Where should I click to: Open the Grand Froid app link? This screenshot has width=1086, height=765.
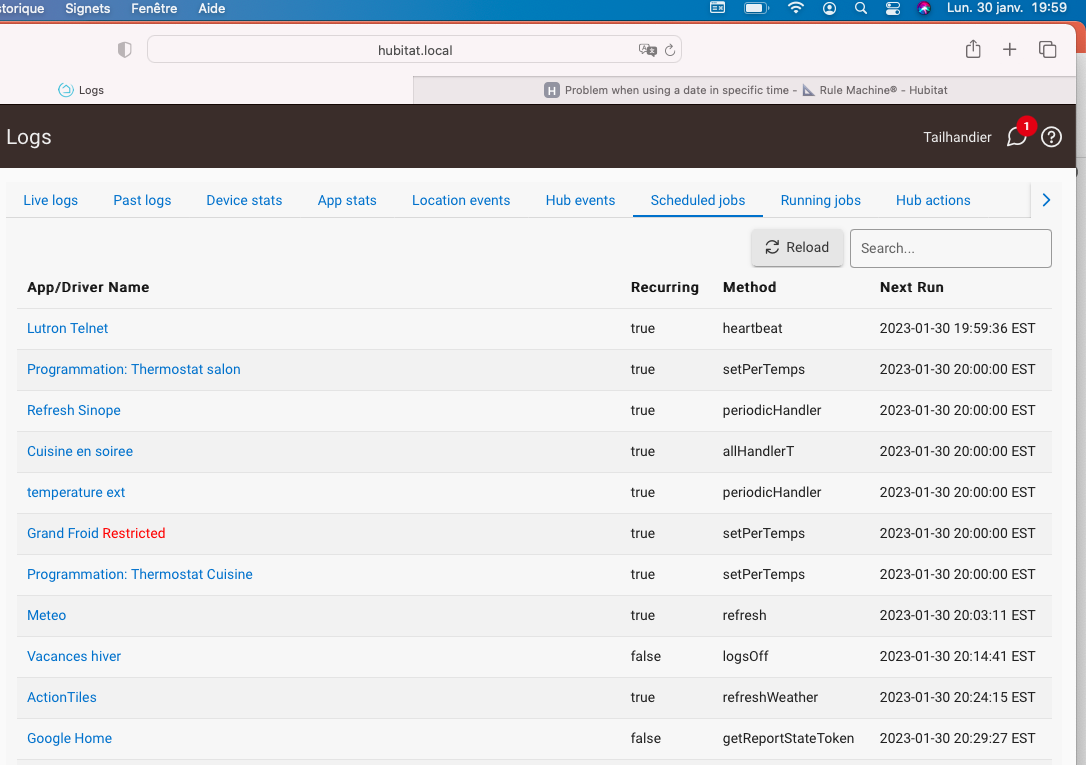[62, 533]
